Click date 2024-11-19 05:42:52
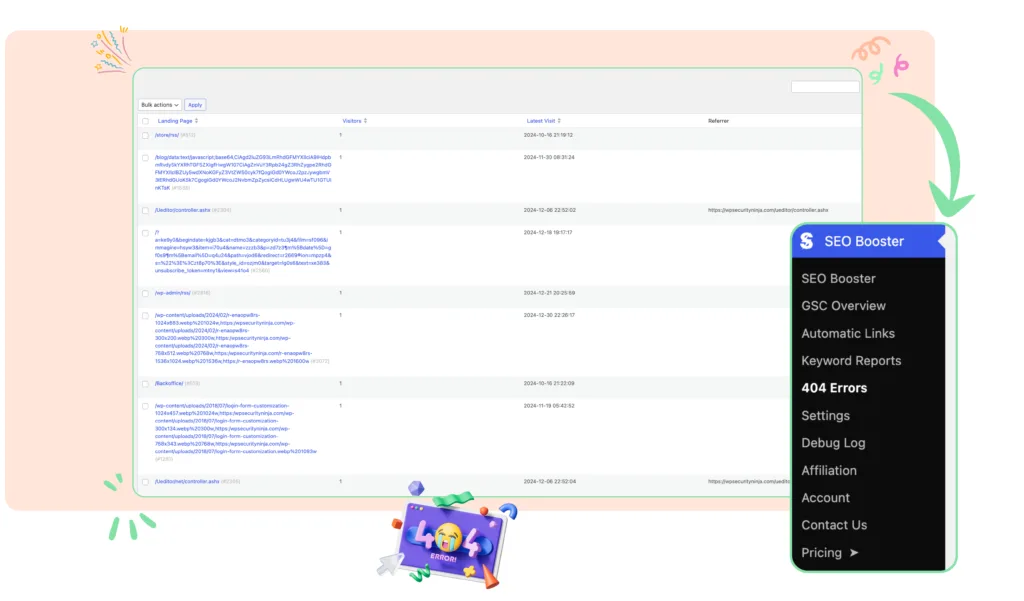1024x601 pixels. click(x=549, y=406)
